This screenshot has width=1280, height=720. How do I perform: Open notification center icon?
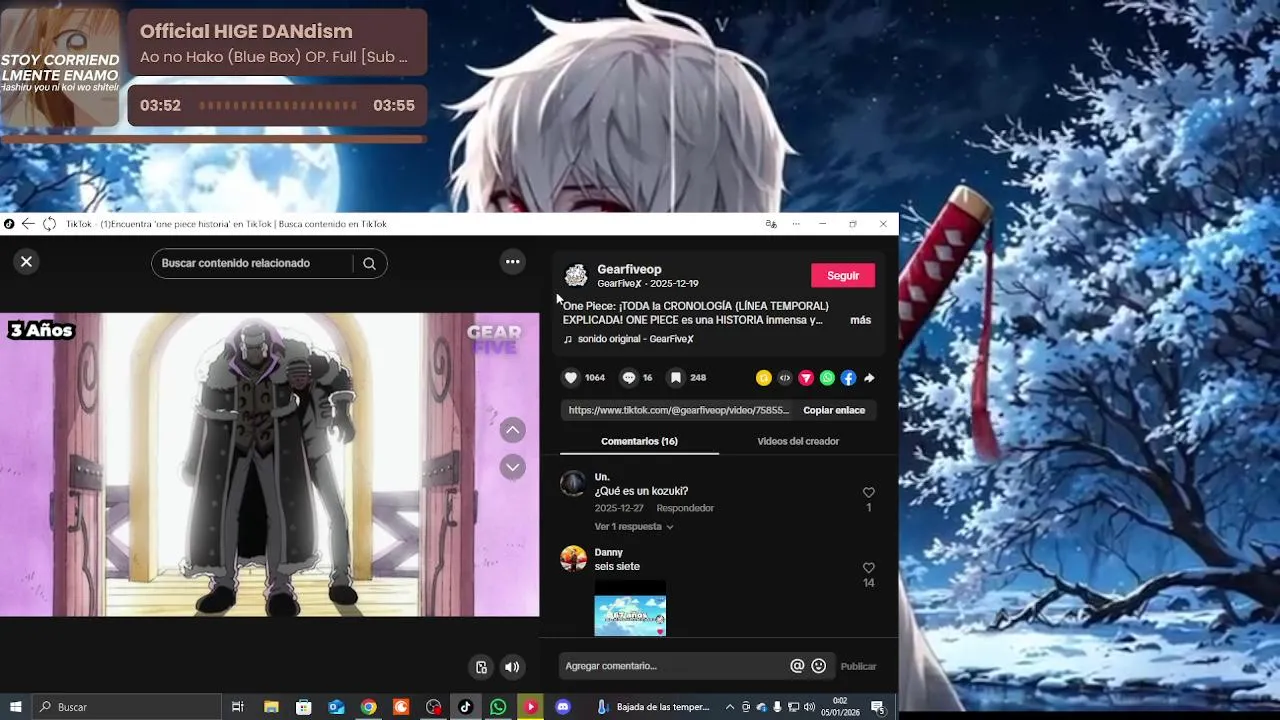[877, 707]
